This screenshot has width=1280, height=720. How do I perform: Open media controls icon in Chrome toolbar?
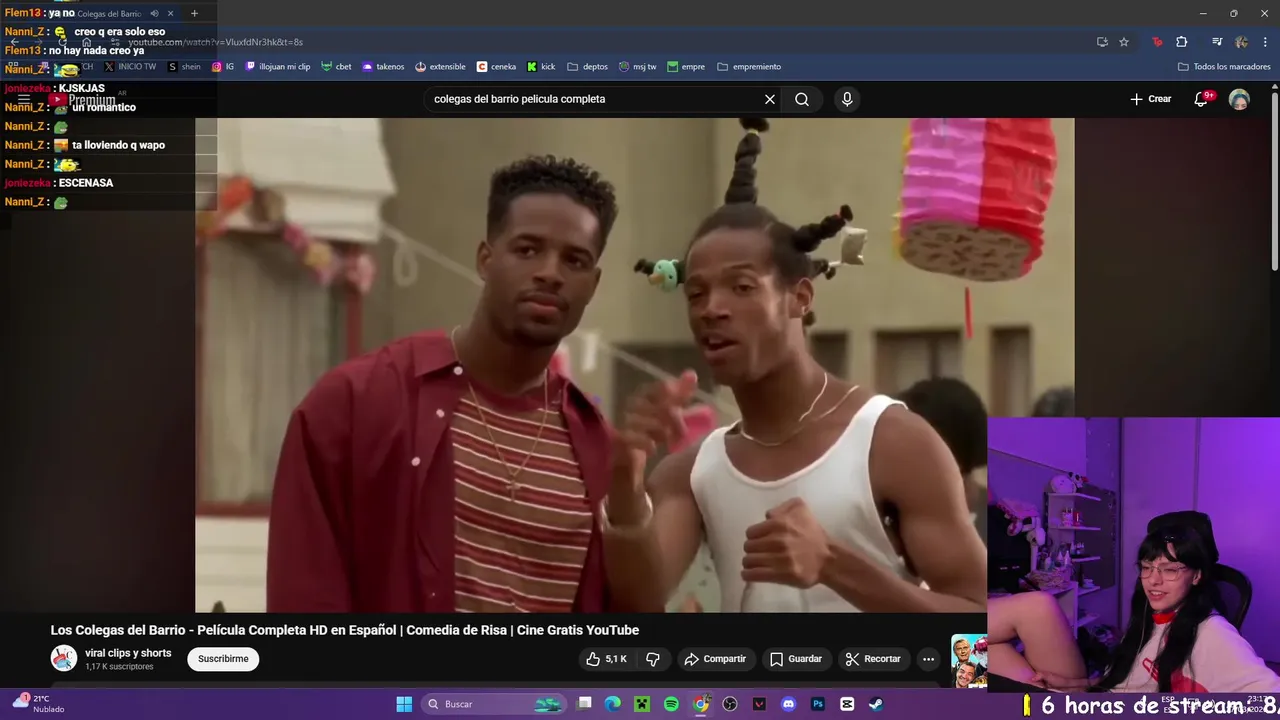coord(1217,42)
